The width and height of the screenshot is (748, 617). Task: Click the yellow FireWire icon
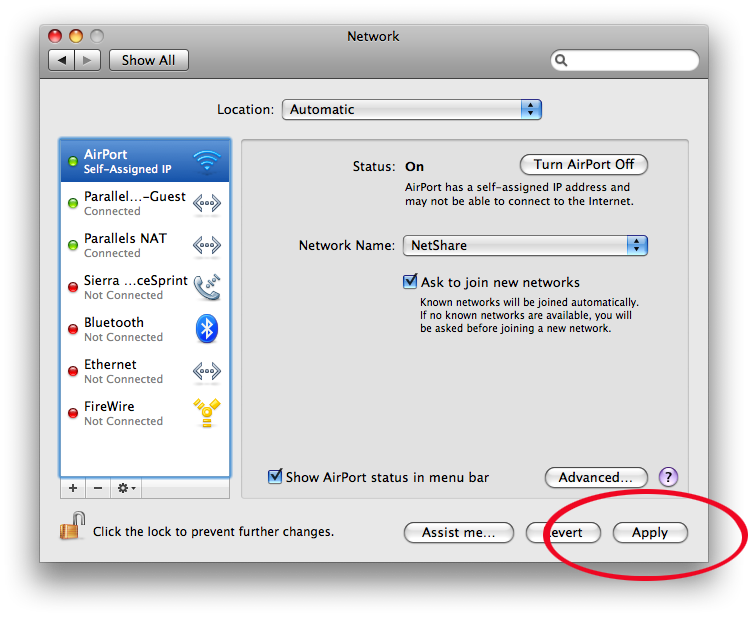point(207,413)
